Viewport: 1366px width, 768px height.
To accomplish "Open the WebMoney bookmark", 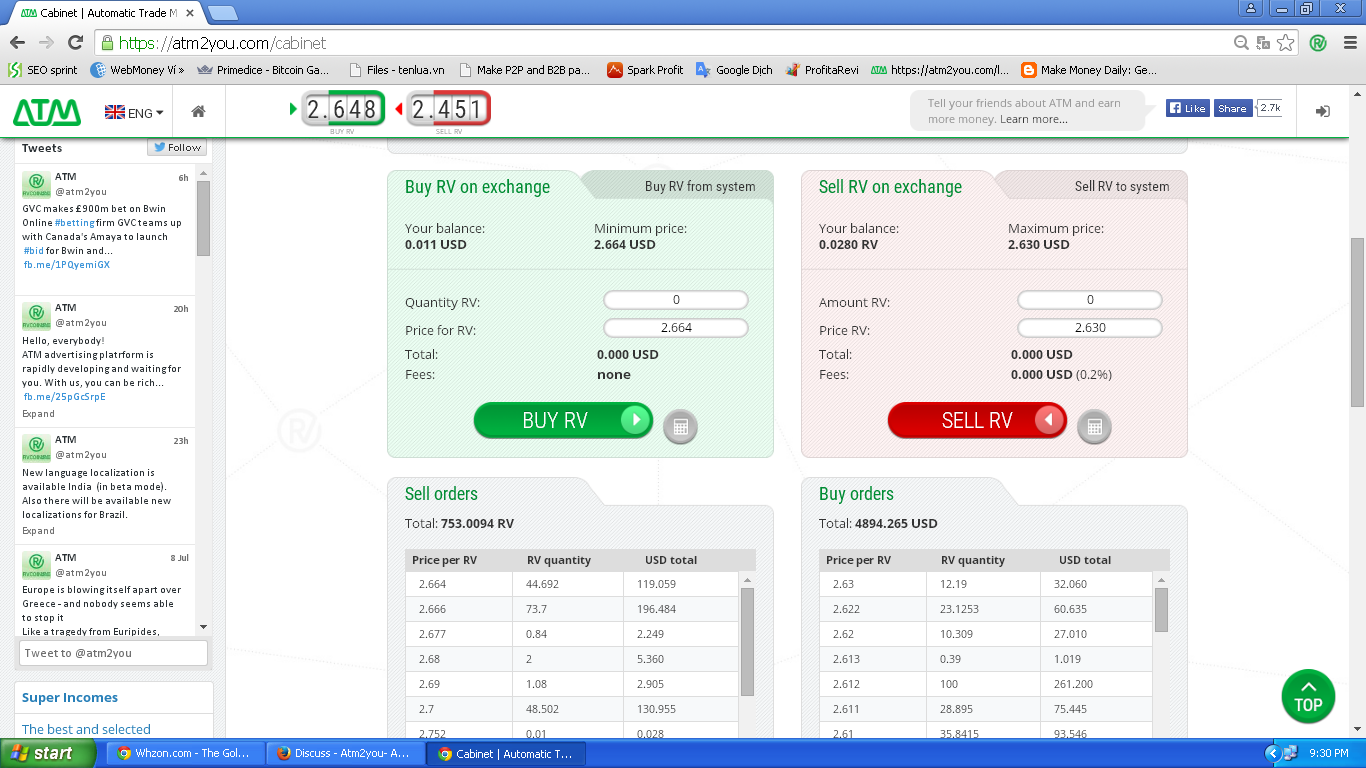I will click(137, 70).
